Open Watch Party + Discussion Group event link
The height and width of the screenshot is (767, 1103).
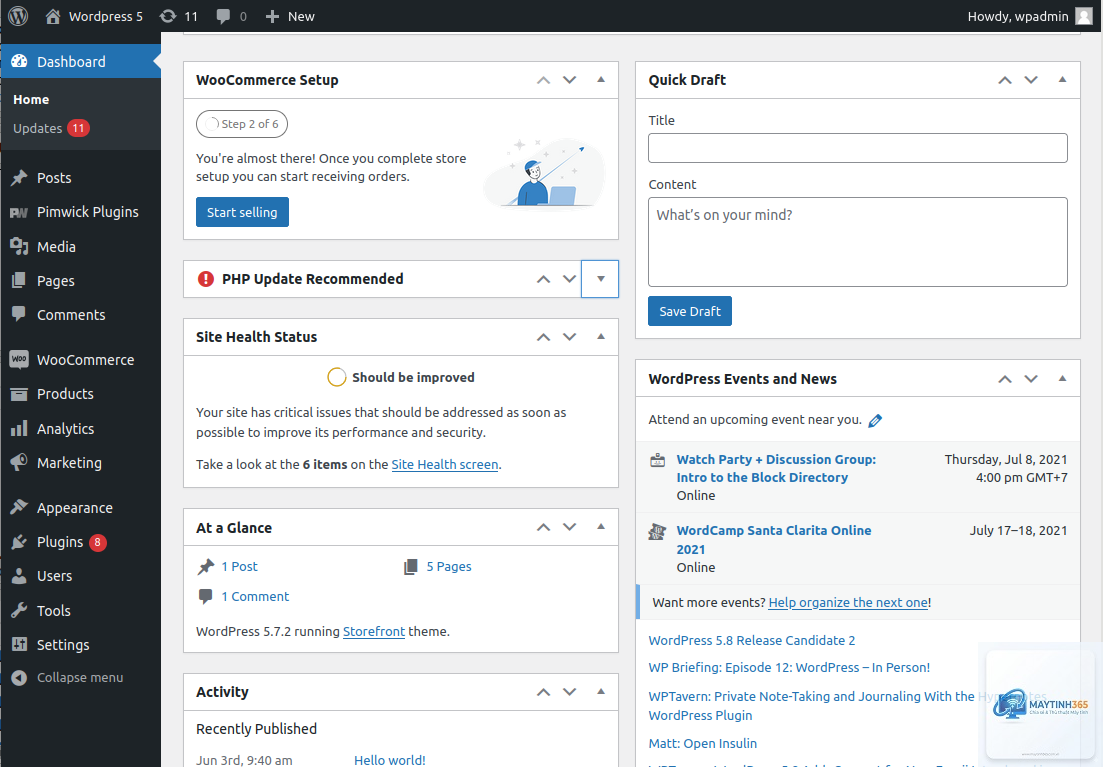[x=776, y=468]
